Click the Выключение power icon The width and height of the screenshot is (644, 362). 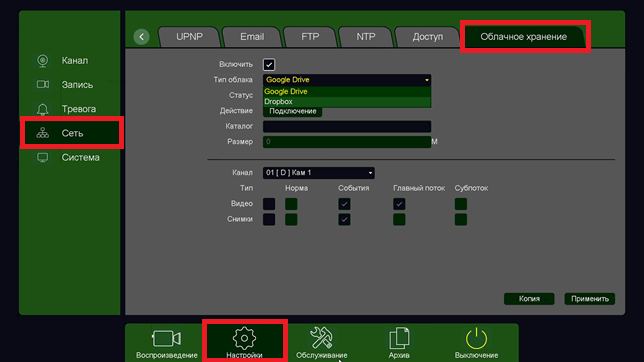(x=476, y=339)
